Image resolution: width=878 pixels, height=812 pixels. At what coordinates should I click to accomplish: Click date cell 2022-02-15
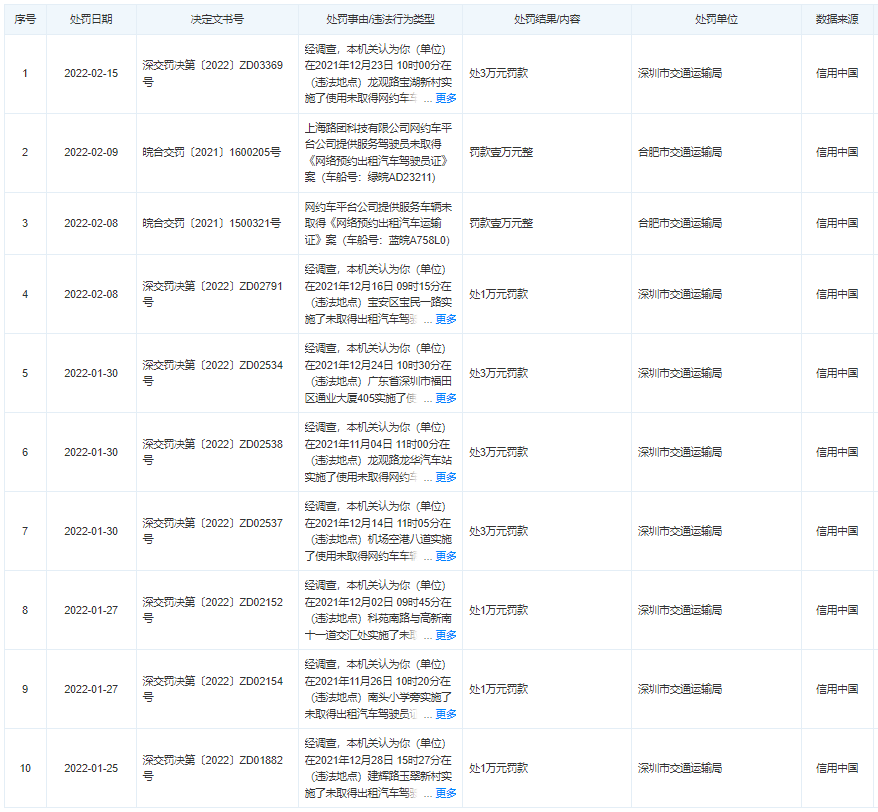tap(91, 73)
